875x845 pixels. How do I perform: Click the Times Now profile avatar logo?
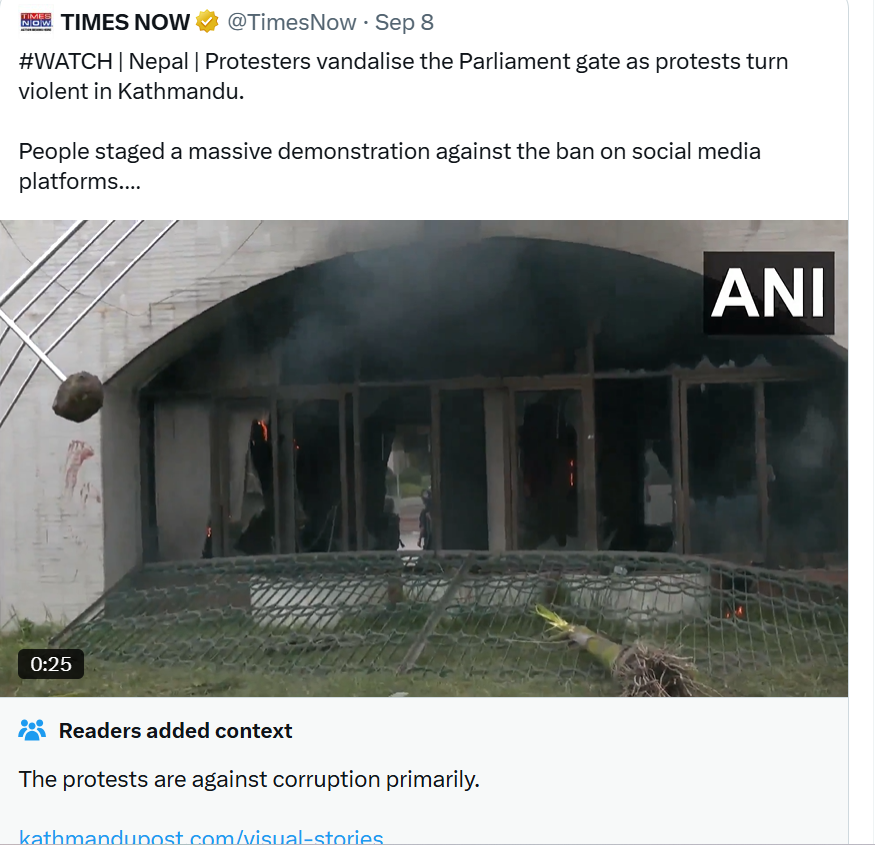point(36,22)
